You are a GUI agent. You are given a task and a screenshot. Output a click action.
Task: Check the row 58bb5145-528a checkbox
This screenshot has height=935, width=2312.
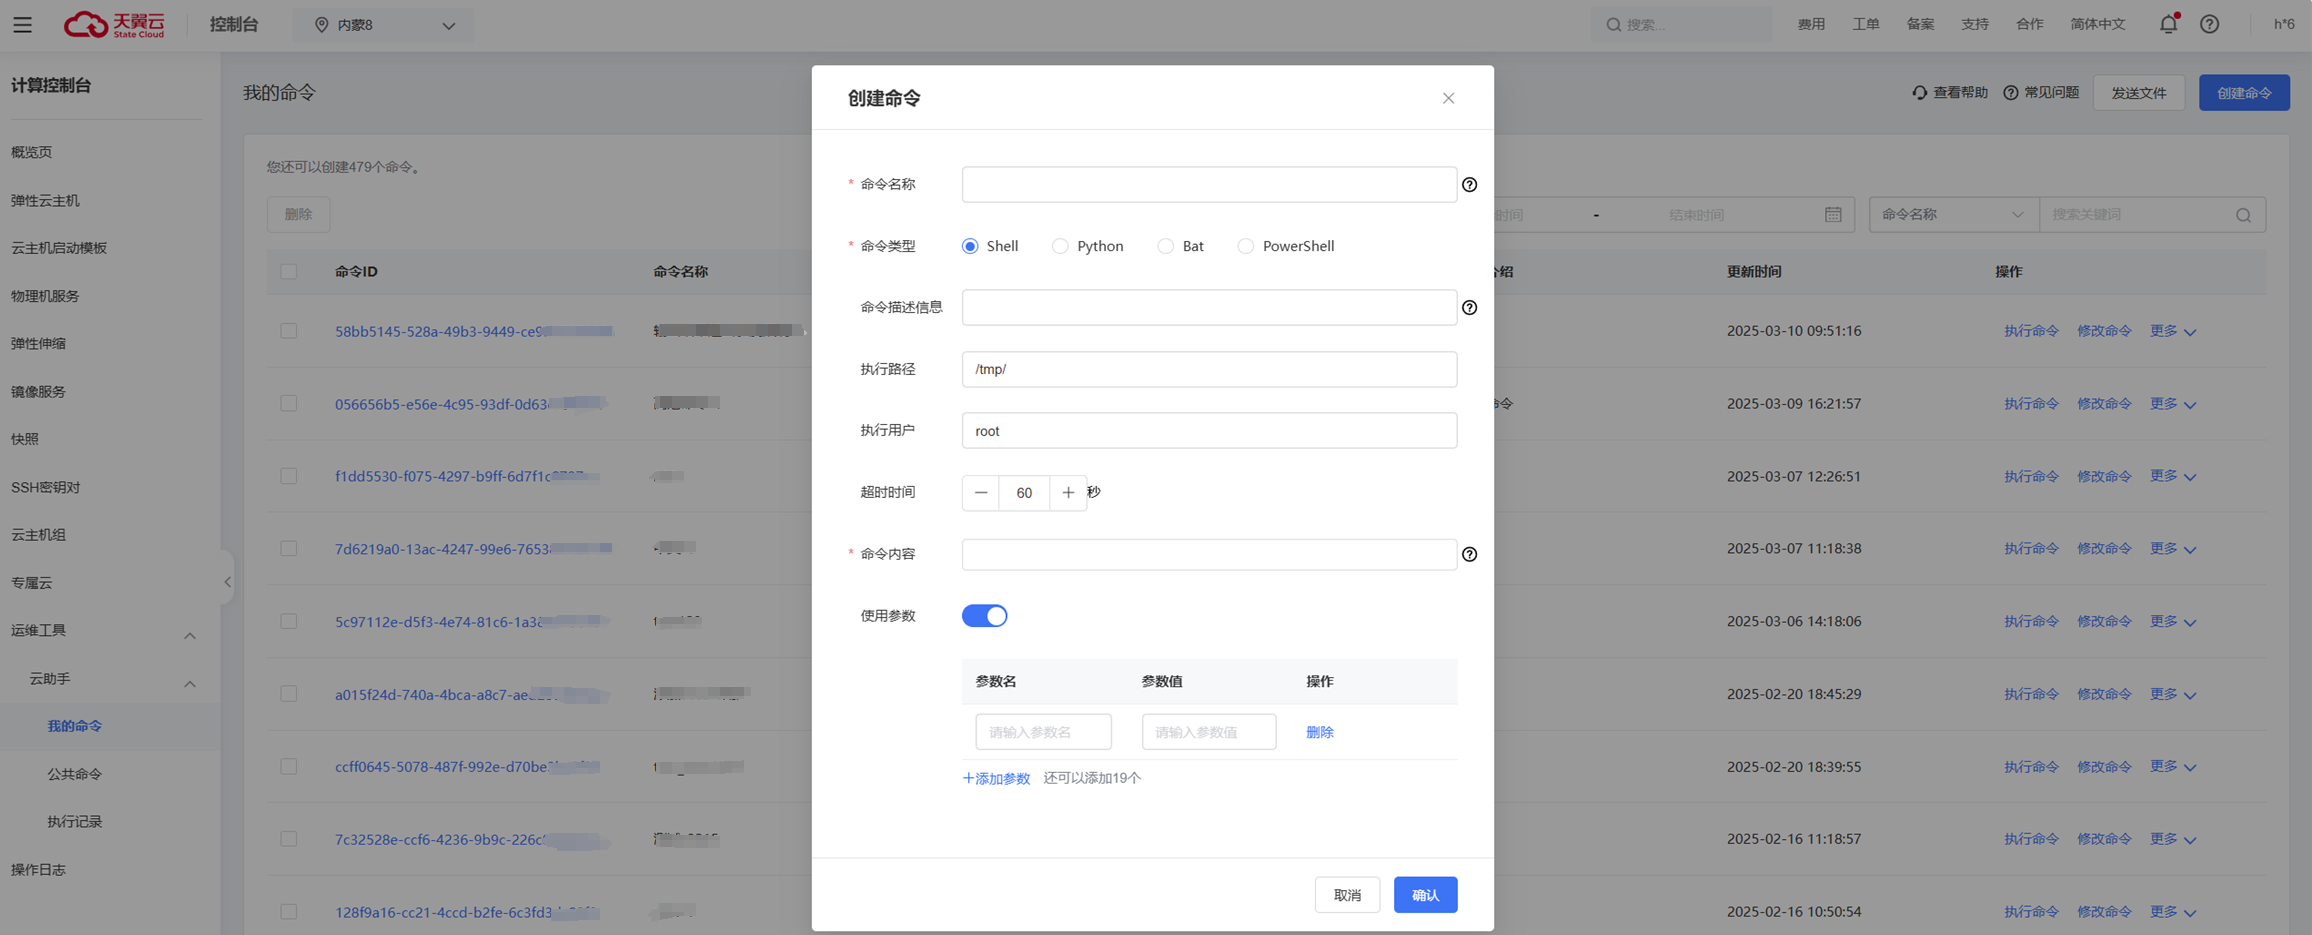[x=289, y=331]
